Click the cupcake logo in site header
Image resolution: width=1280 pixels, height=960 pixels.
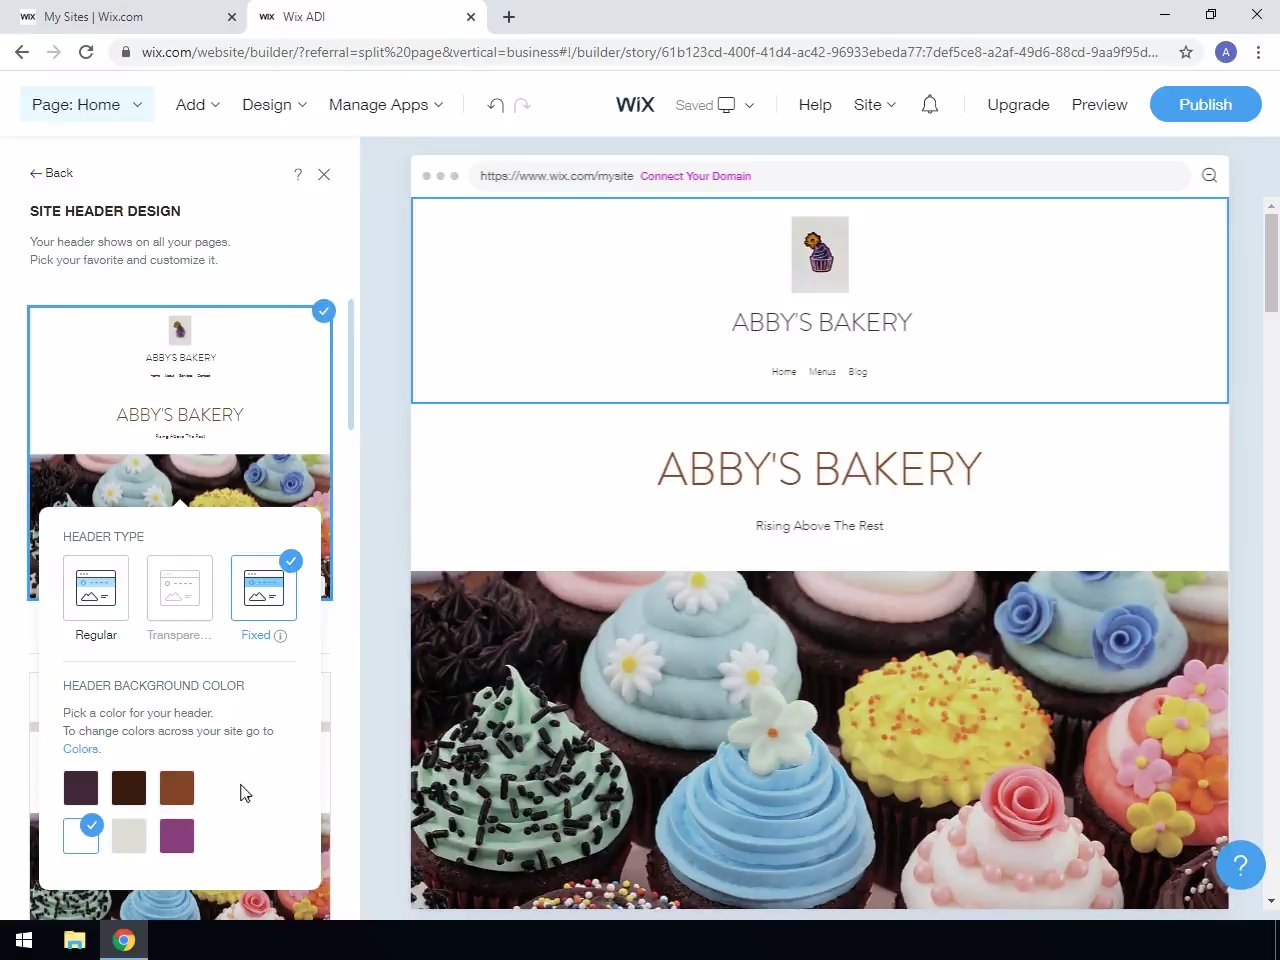[x=820, y=255]
